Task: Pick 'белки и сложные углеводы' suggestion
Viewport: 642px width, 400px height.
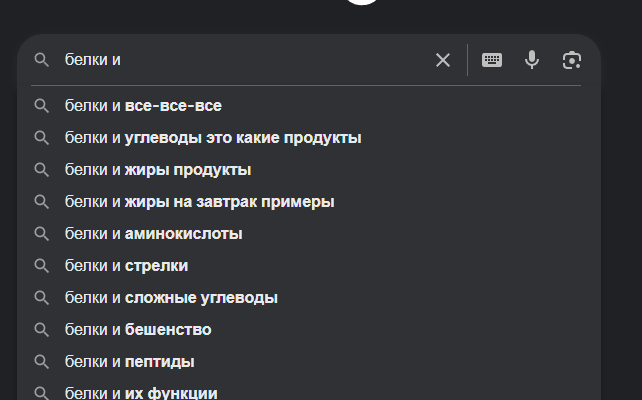Action: coord(171,297)
